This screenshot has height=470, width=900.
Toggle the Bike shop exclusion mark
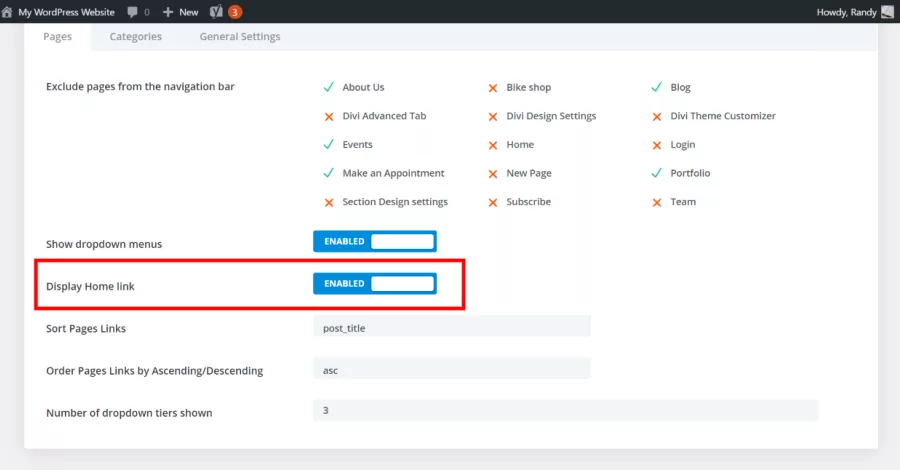click(x=492, y=88)
